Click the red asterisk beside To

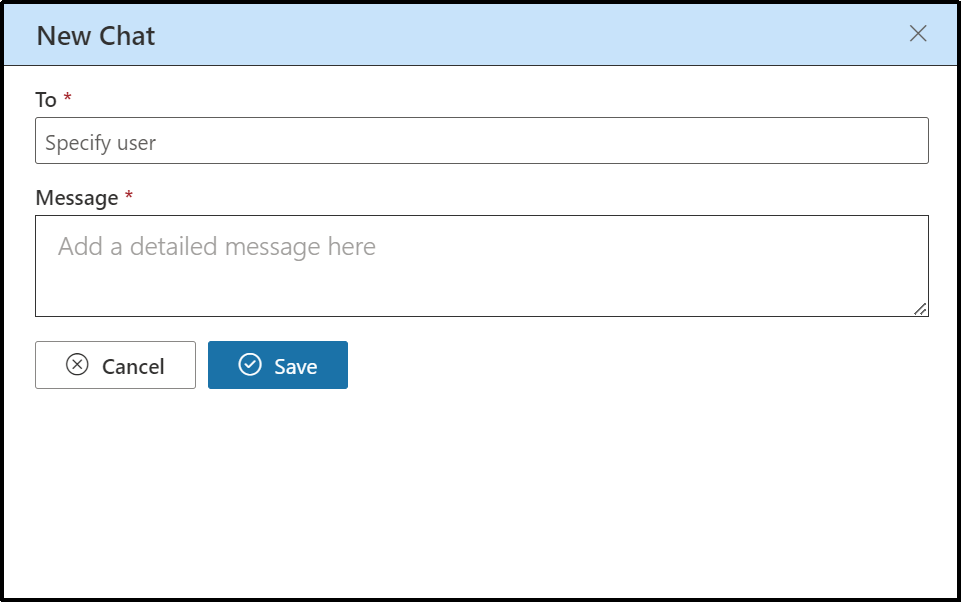[x=67, y=97]
